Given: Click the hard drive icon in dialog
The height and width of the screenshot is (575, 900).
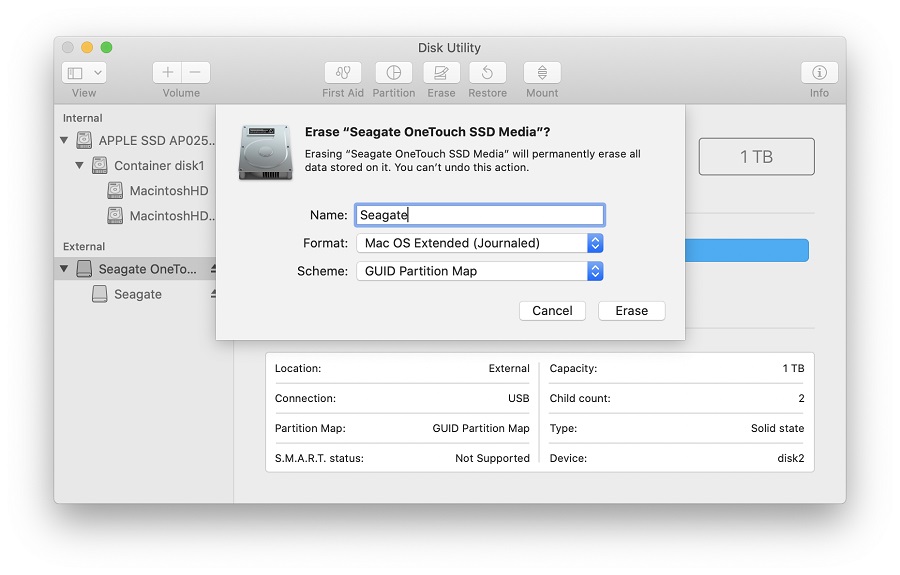Looking at the screenshot, I should coord(266,152).
